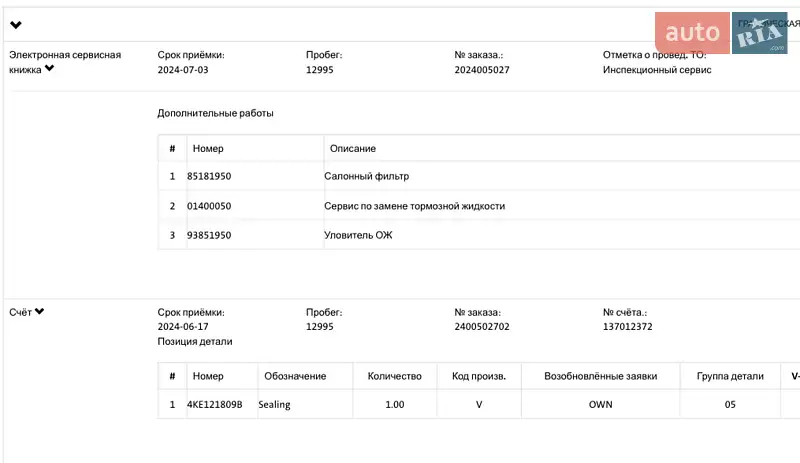Viewport: 800px width, 463px height.
Task: Select the Салонный фильтр row
Action: (x=367, y=177)
